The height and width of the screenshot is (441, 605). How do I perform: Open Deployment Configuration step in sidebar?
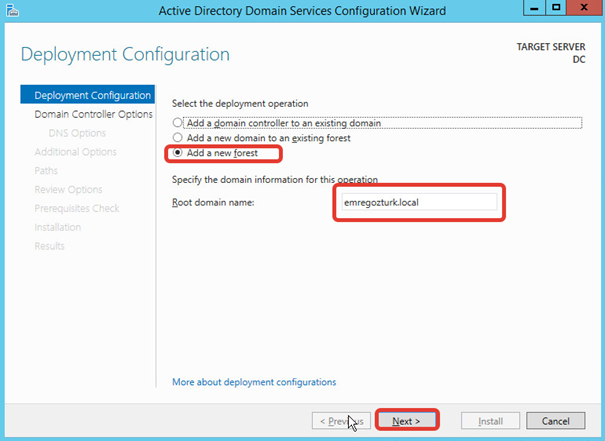click(88, 95)
